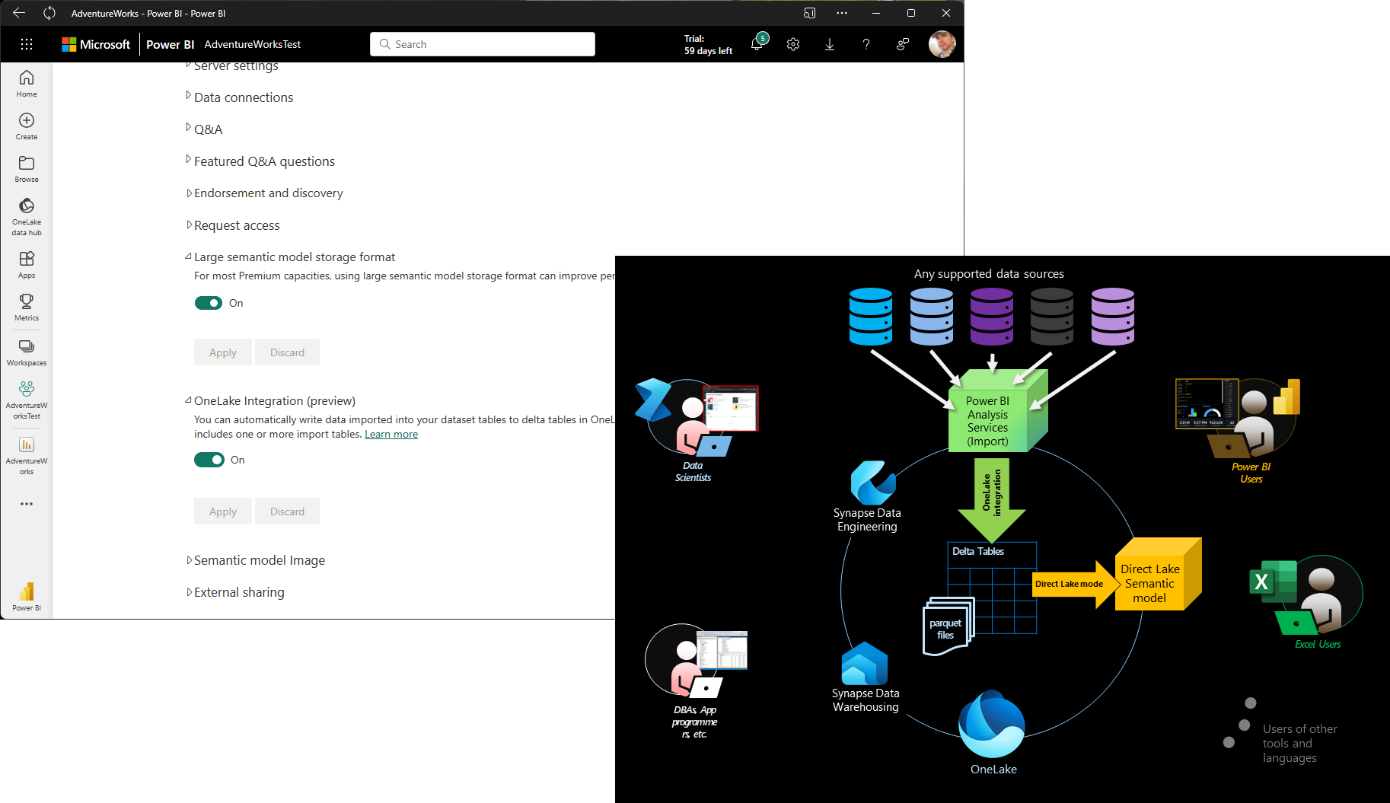Screen dimensions: 1390x803
Task: Click Apply under Large semantic model storage
Action: (223, 352)
